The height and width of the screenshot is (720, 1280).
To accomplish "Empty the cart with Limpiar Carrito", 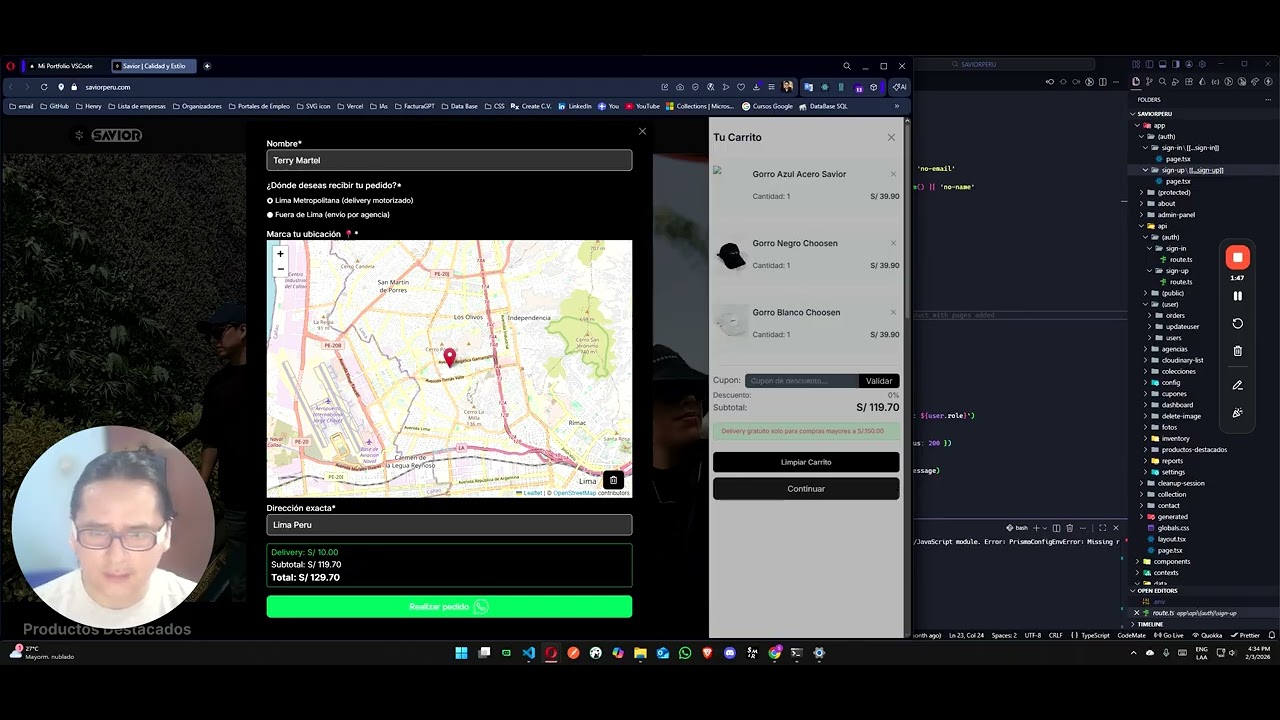I will pos(806,462).
